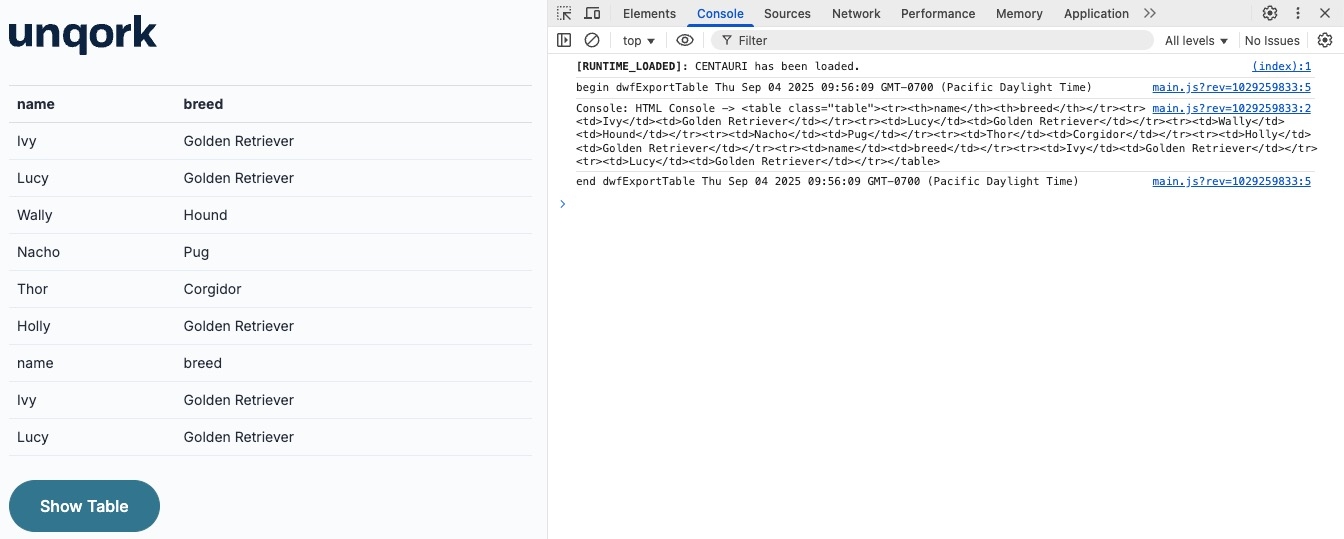Click the console prompt chevron

[x=563, y=204]
